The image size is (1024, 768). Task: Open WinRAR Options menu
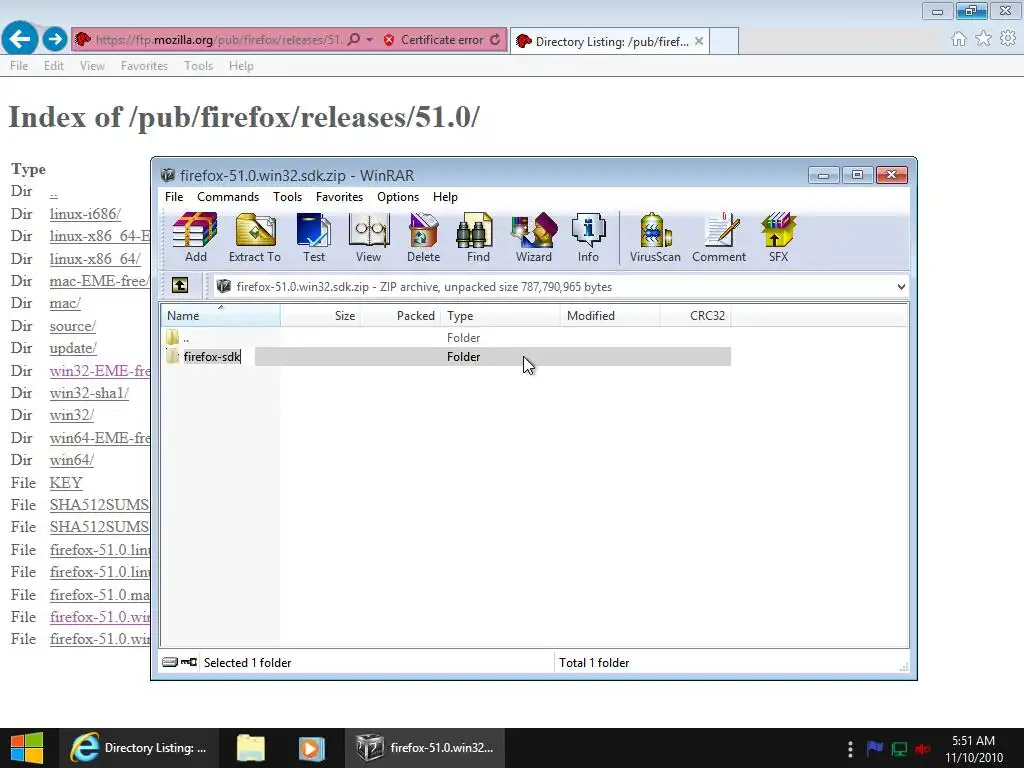(398, 197)
